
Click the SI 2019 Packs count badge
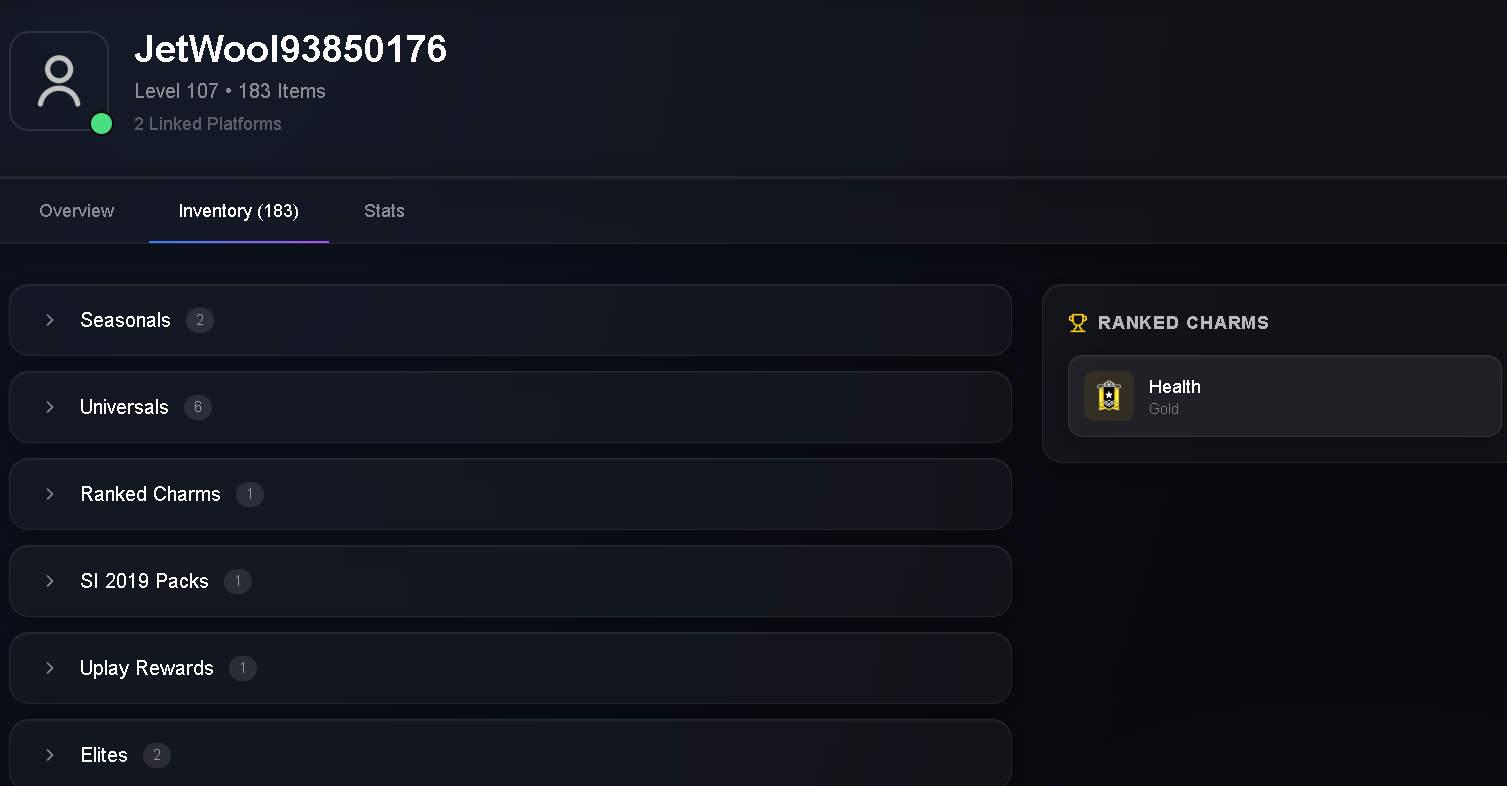tap(238, 581)
